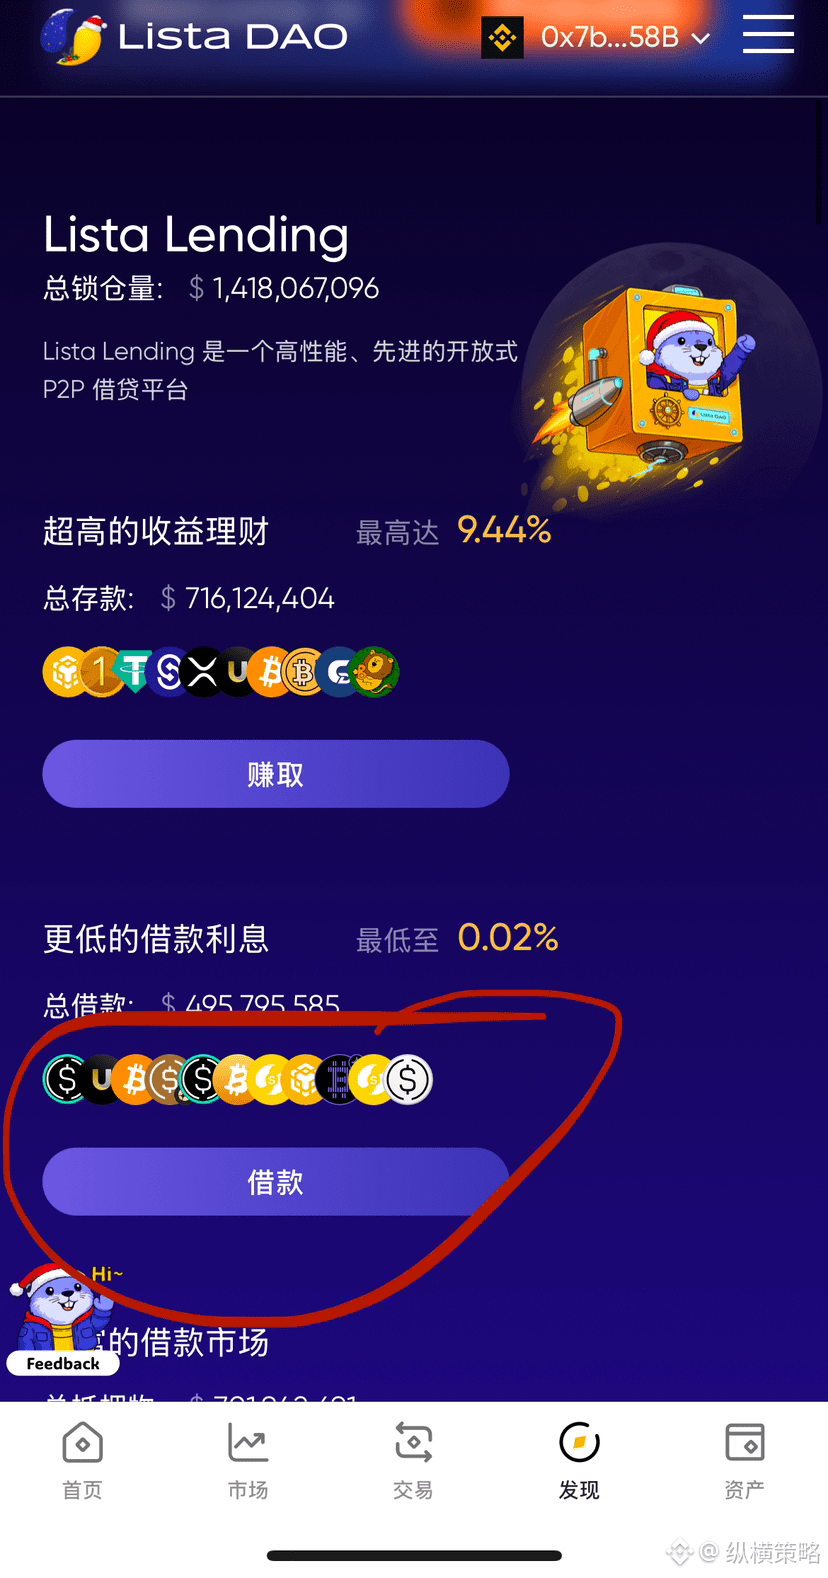Click the 借款 borrow button
828x1578 pixels.
pos(276,1182)
